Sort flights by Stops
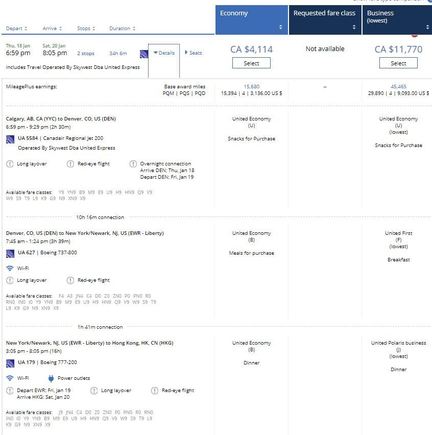432x435 pixels. tap(86, 28)
